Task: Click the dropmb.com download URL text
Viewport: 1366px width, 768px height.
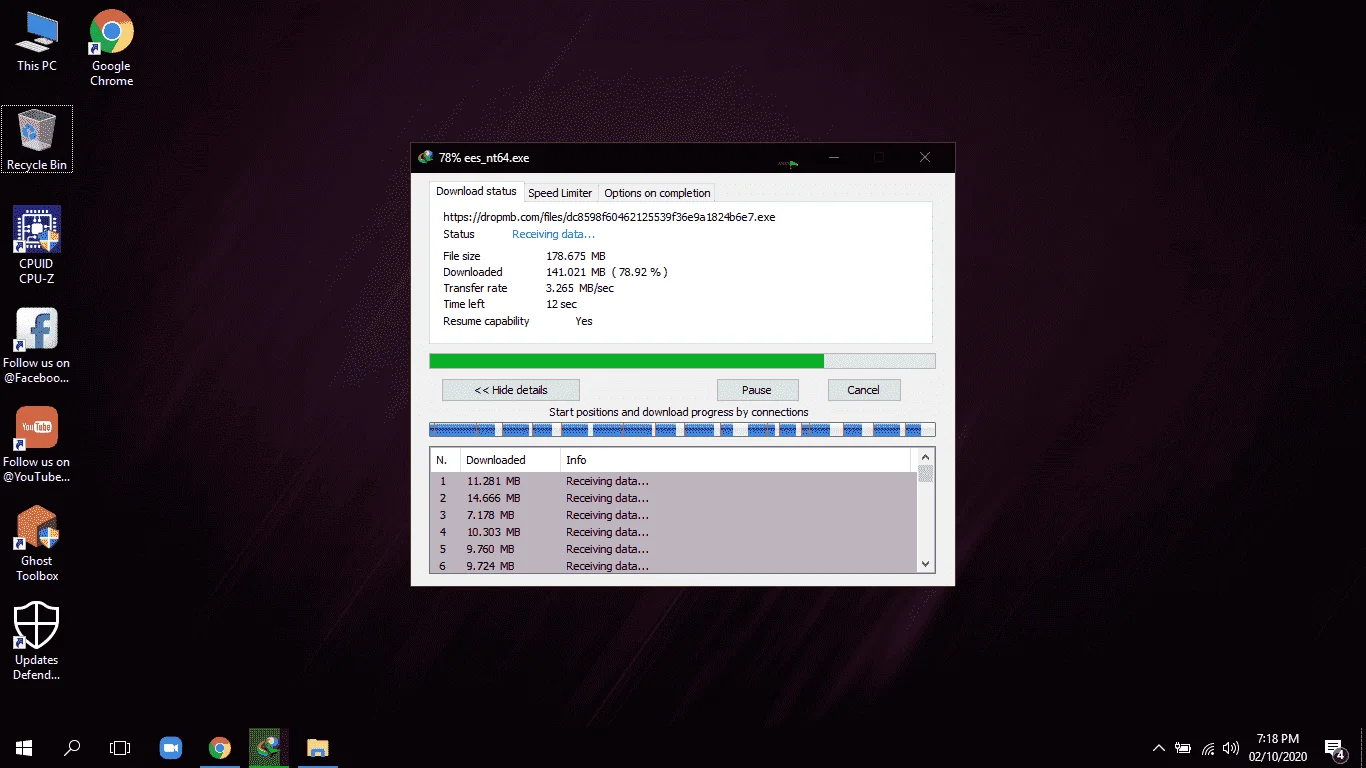Action: pos(609,216)
